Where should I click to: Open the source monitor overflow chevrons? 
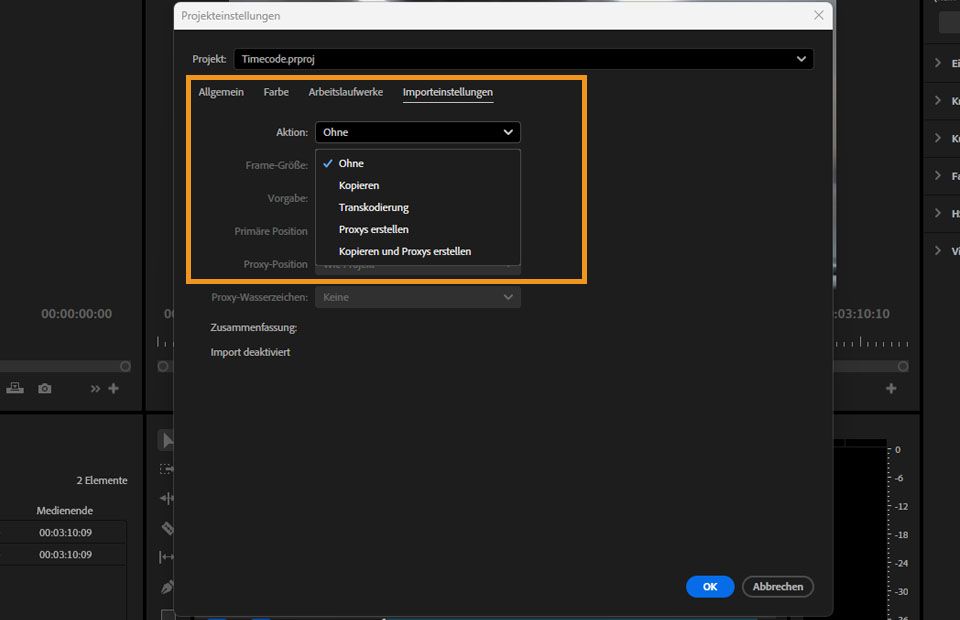coord(95,389)
